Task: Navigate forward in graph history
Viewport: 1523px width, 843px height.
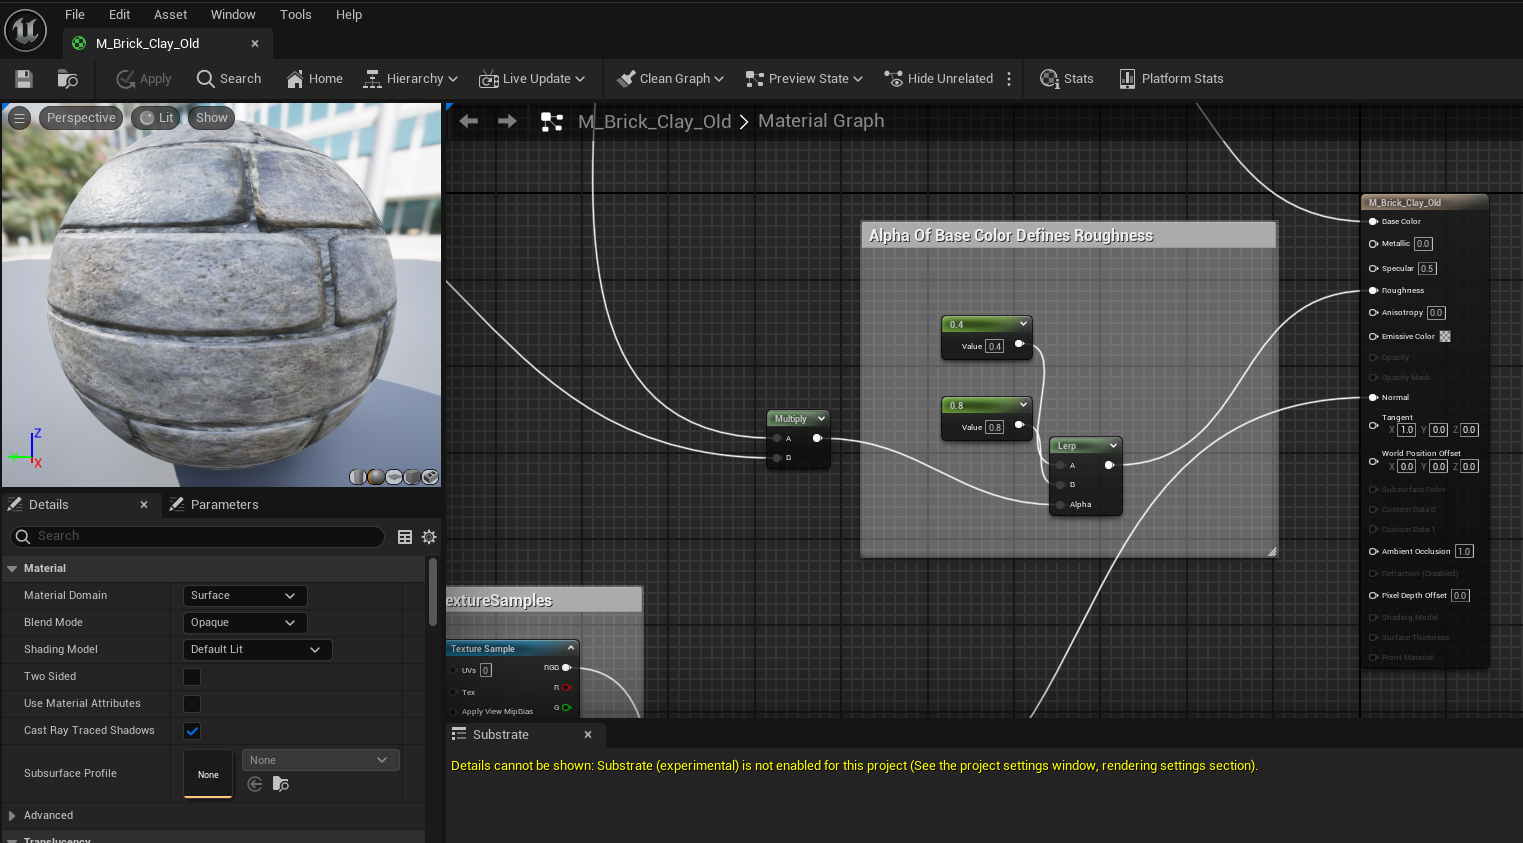Action: pyautogui.click(x=507, y=121)
